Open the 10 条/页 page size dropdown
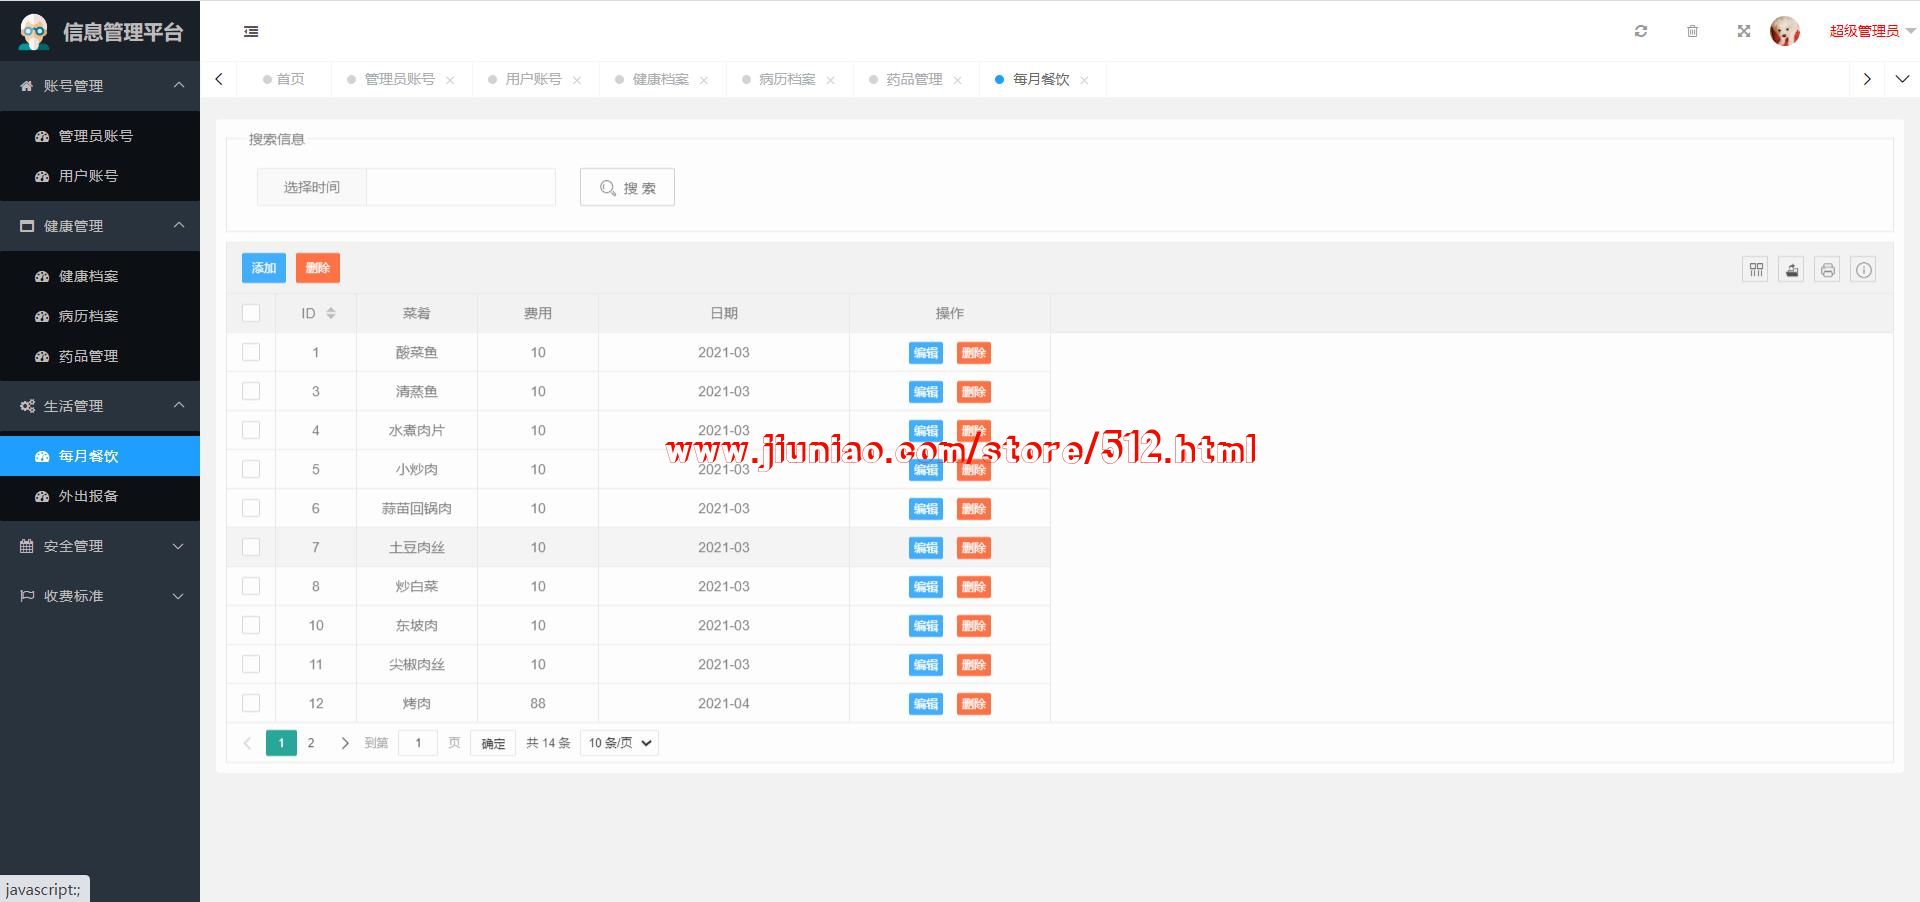The image size is (1920, 902). coord(619,743)
